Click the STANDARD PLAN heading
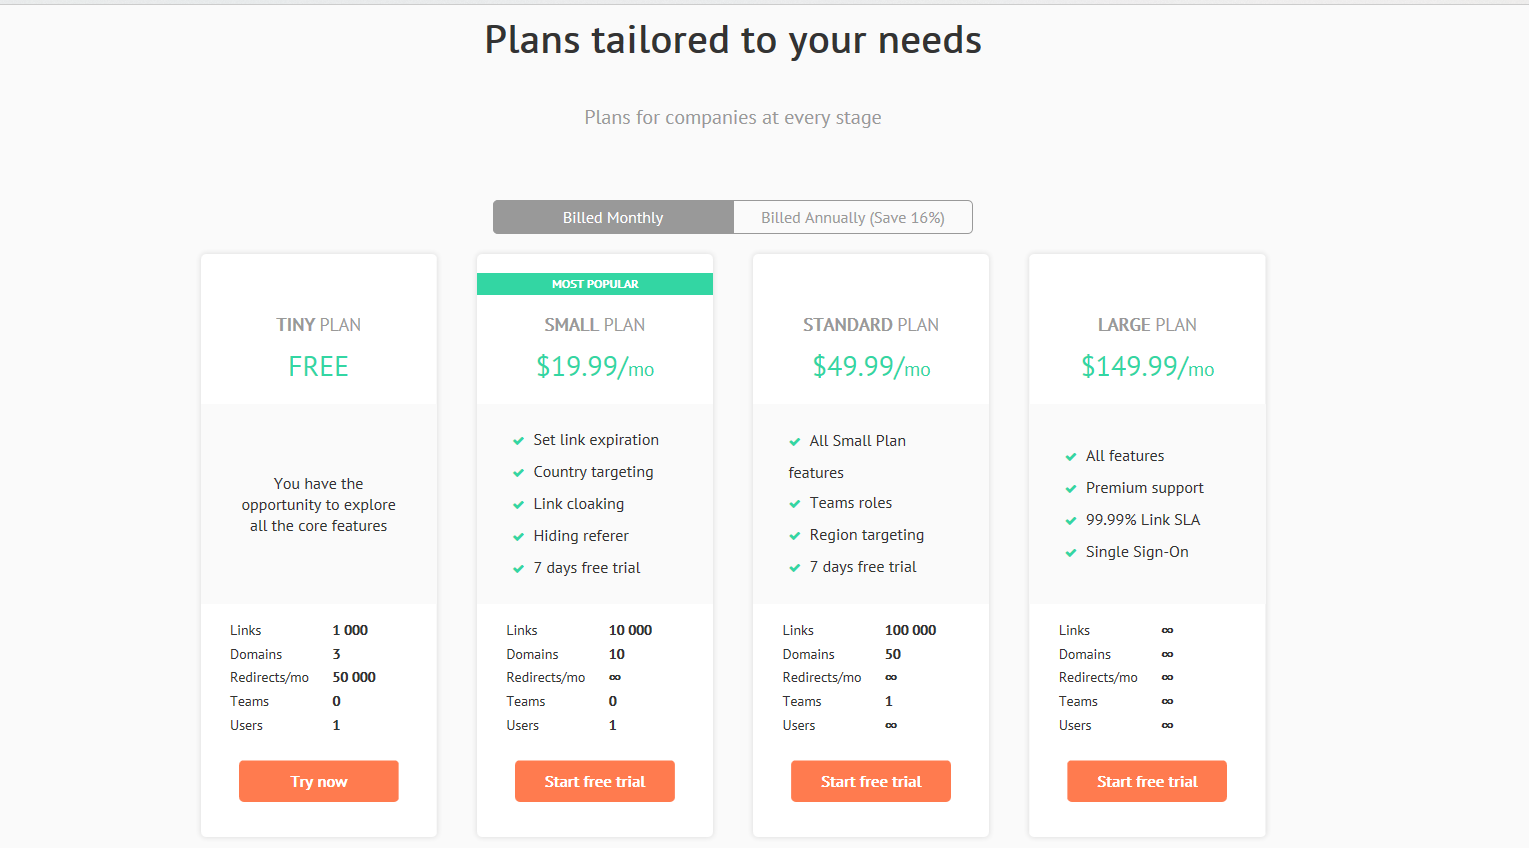 871,325
